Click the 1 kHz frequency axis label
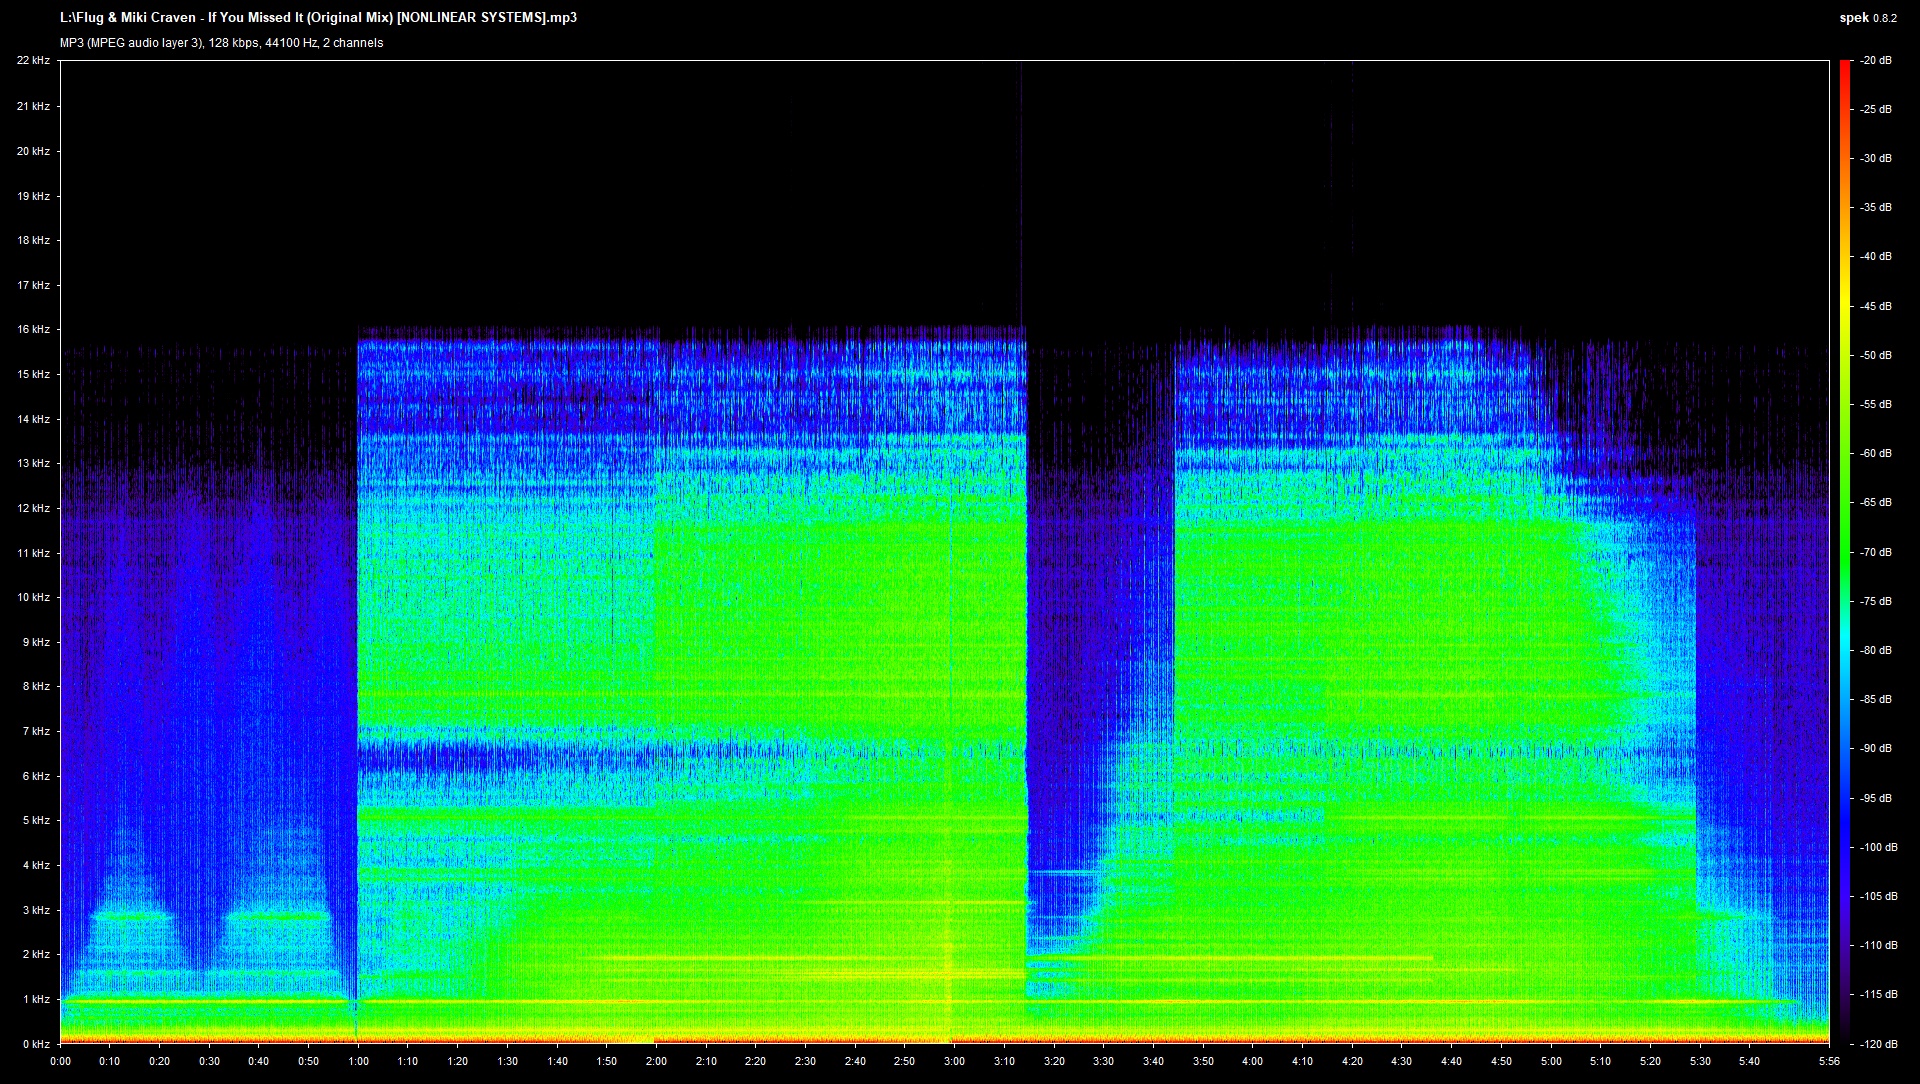This screenshot has width=1920, height=1084. coord(35,999)
